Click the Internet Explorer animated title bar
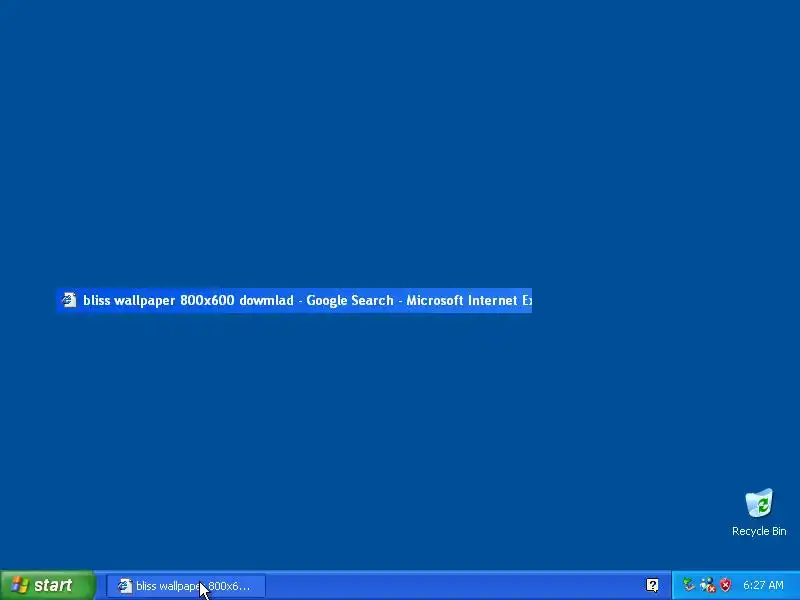The width and height of the screenshot is (800, 600). click(x=294, y=300)
